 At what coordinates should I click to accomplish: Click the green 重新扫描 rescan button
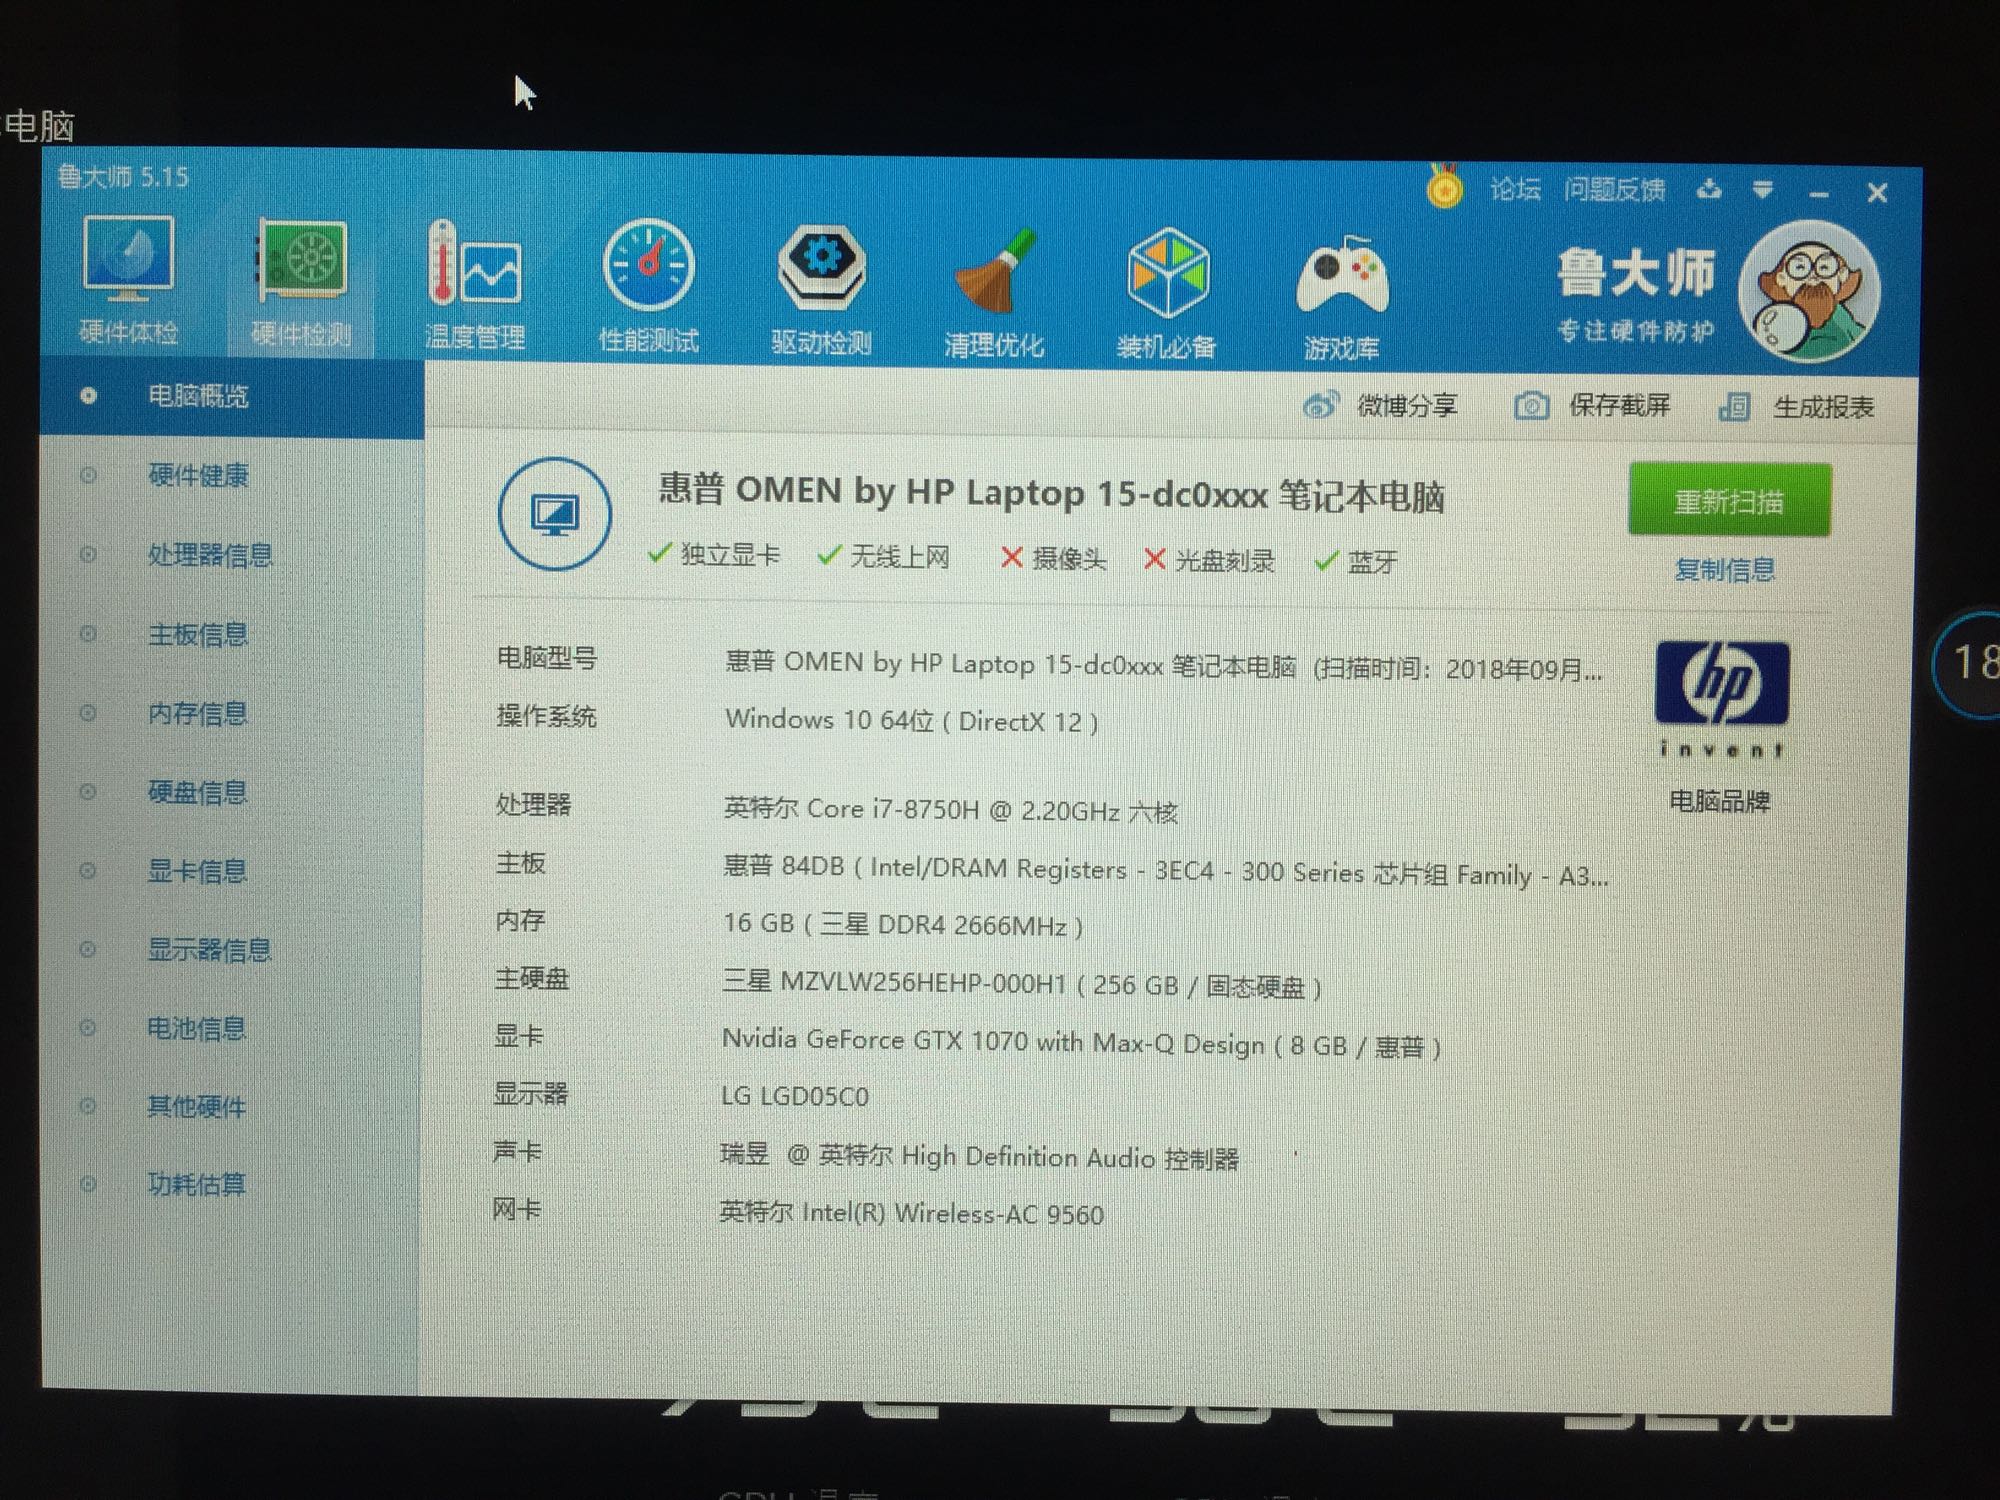1729,500
